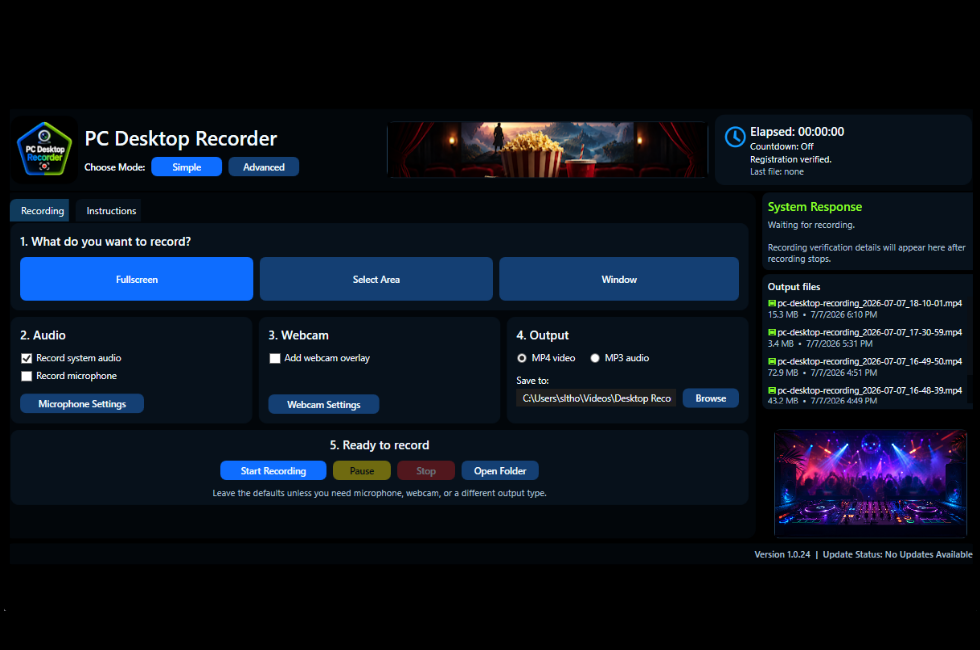Choose Fullscreen recording target

point(136,279)
